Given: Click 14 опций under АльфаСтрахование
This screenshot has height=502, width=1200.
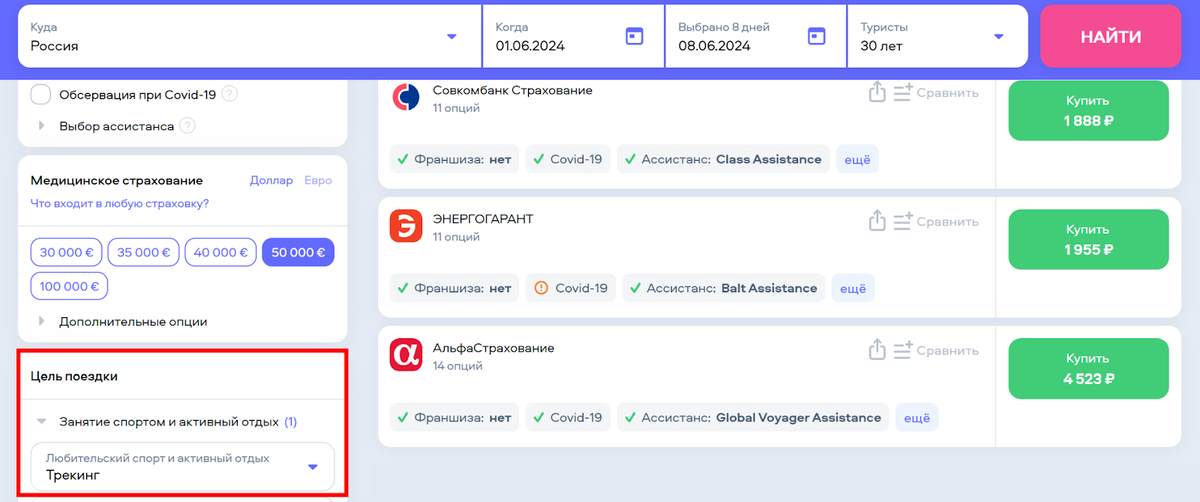Looking at the screenshot, I should click(x=458, y=366).
